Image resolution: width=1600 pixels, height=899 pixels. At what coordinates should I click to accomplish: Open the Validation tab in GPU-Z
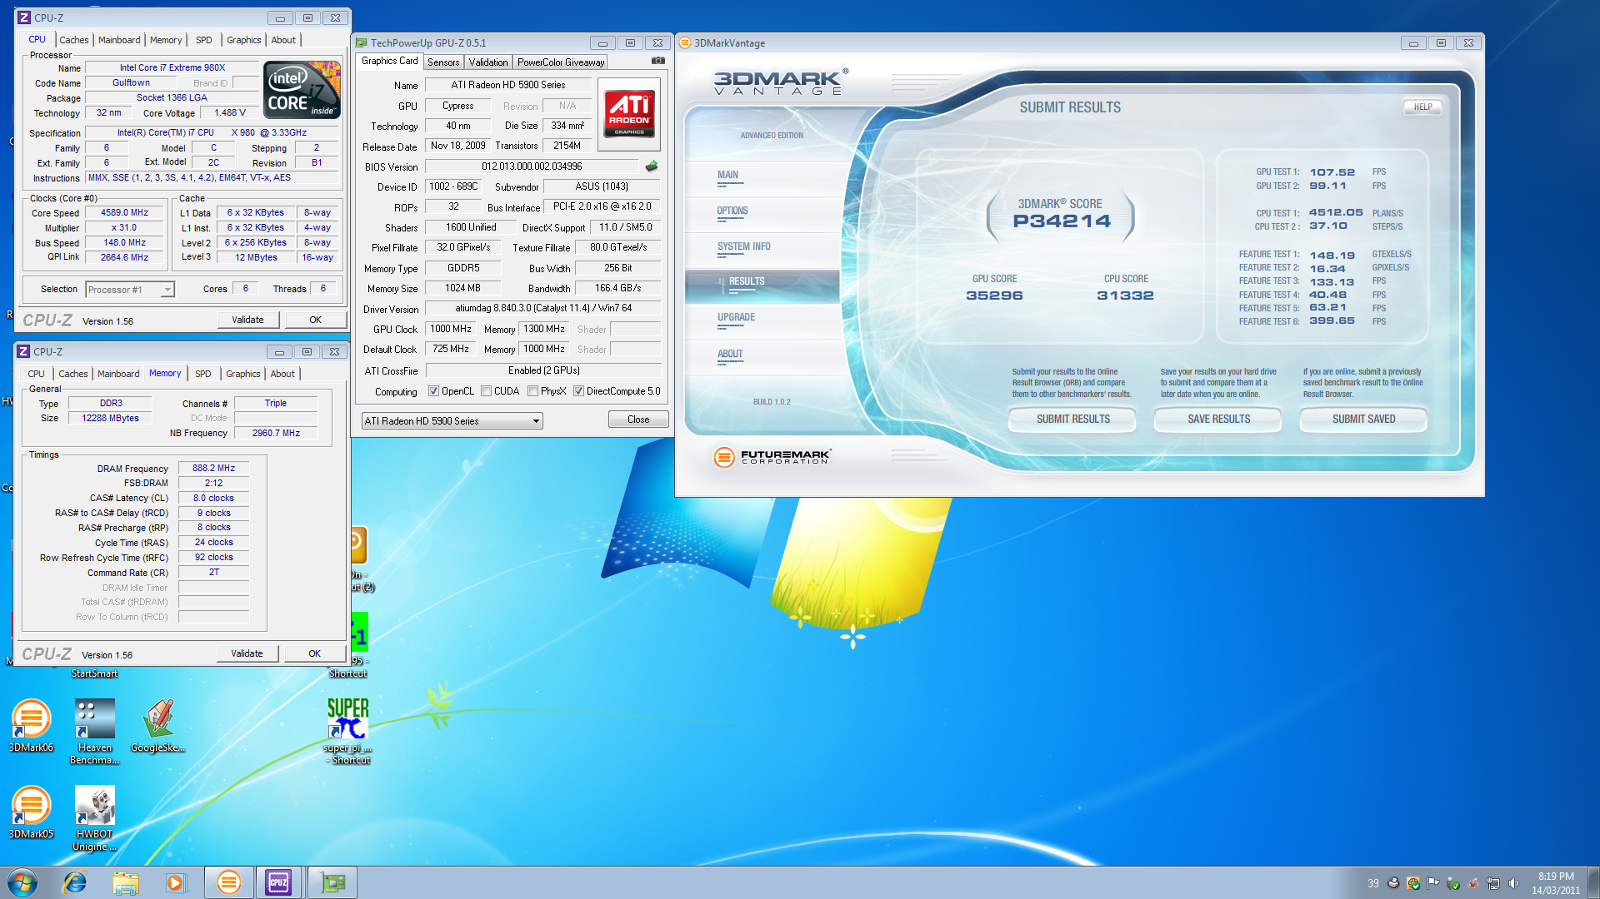pyautogui.click(x=488, y=62)
